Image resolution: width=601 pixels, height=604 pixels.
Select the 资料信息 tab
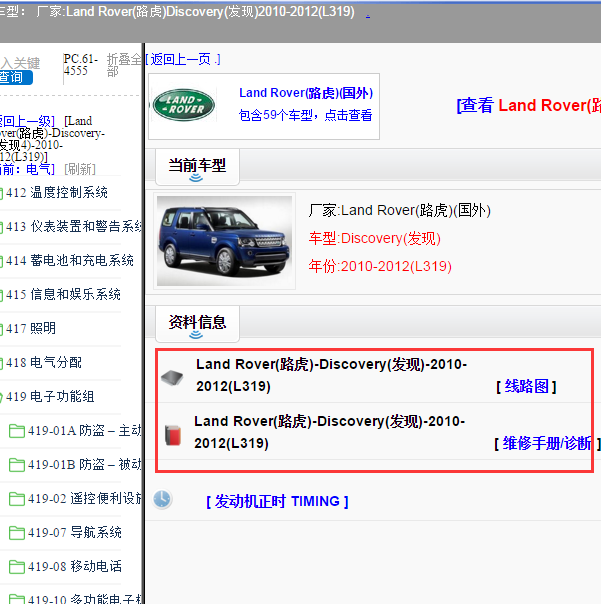click(x=197, y=324)
